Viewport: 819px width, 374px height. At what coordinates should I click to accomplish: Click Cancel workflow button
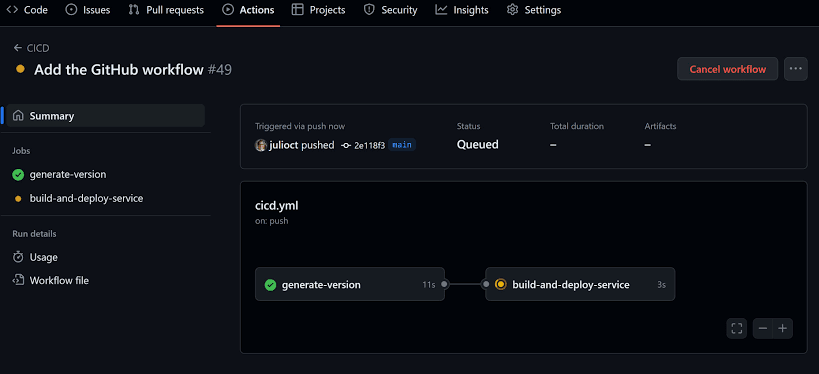pos(728,69)
